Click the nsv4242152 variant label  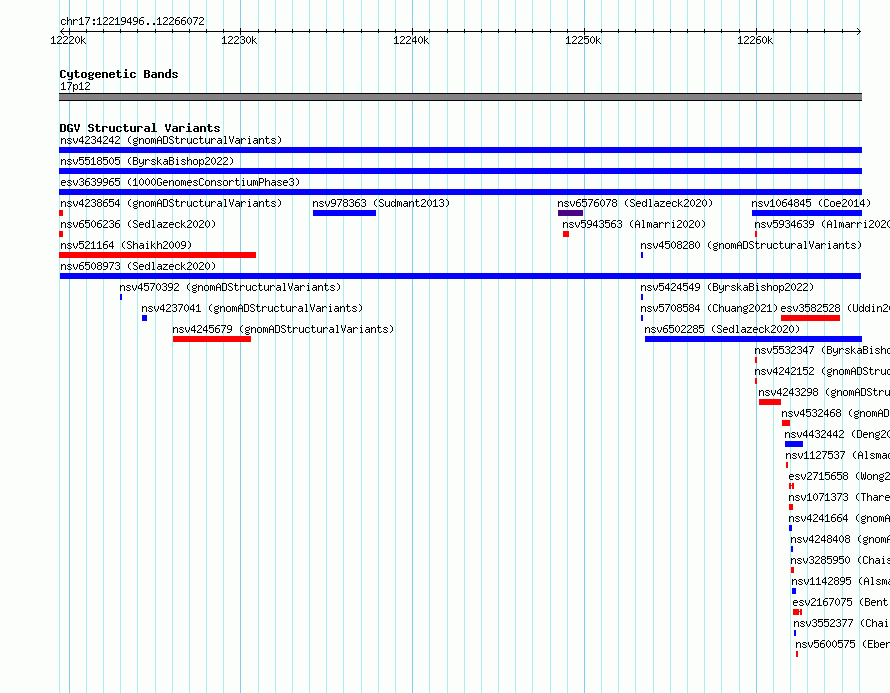(x=822, y=371)
